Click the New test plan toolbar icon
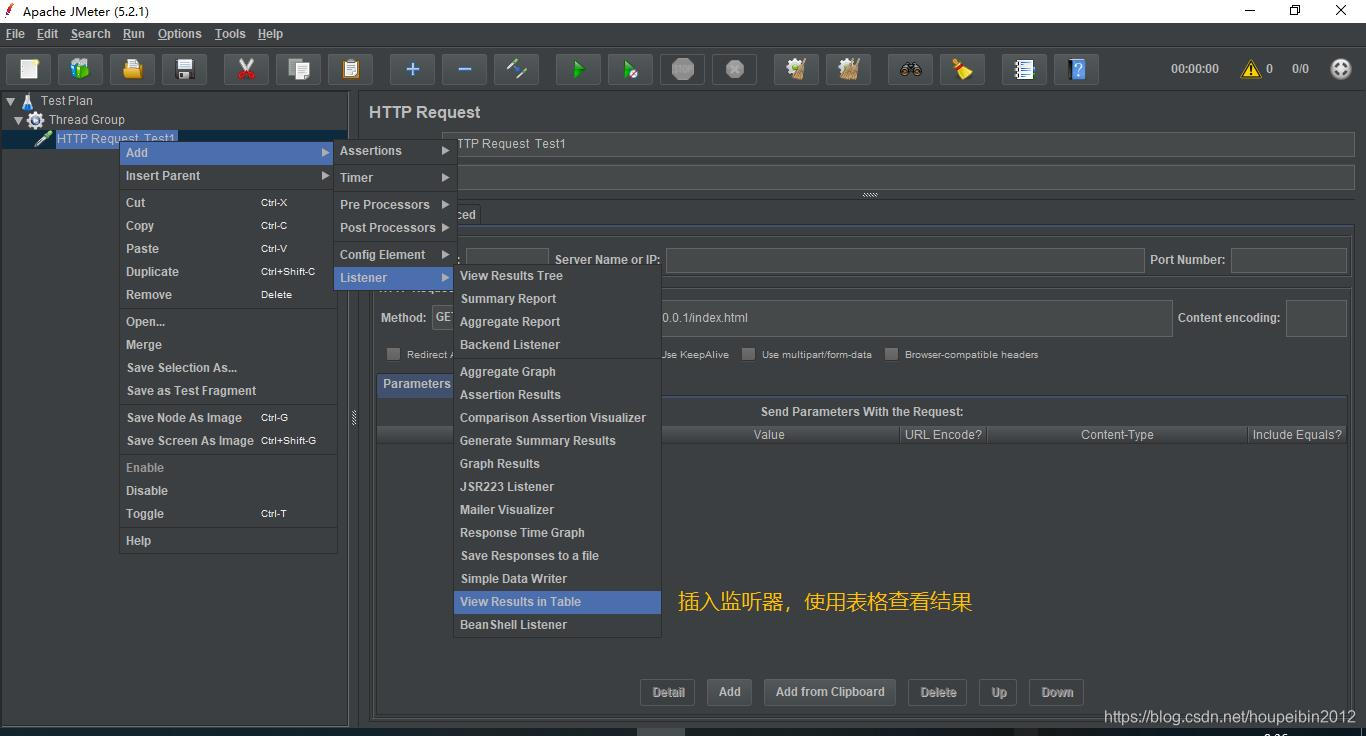Image resolution: width=1366 pixels, height=736 pixels. click(29, 69)
